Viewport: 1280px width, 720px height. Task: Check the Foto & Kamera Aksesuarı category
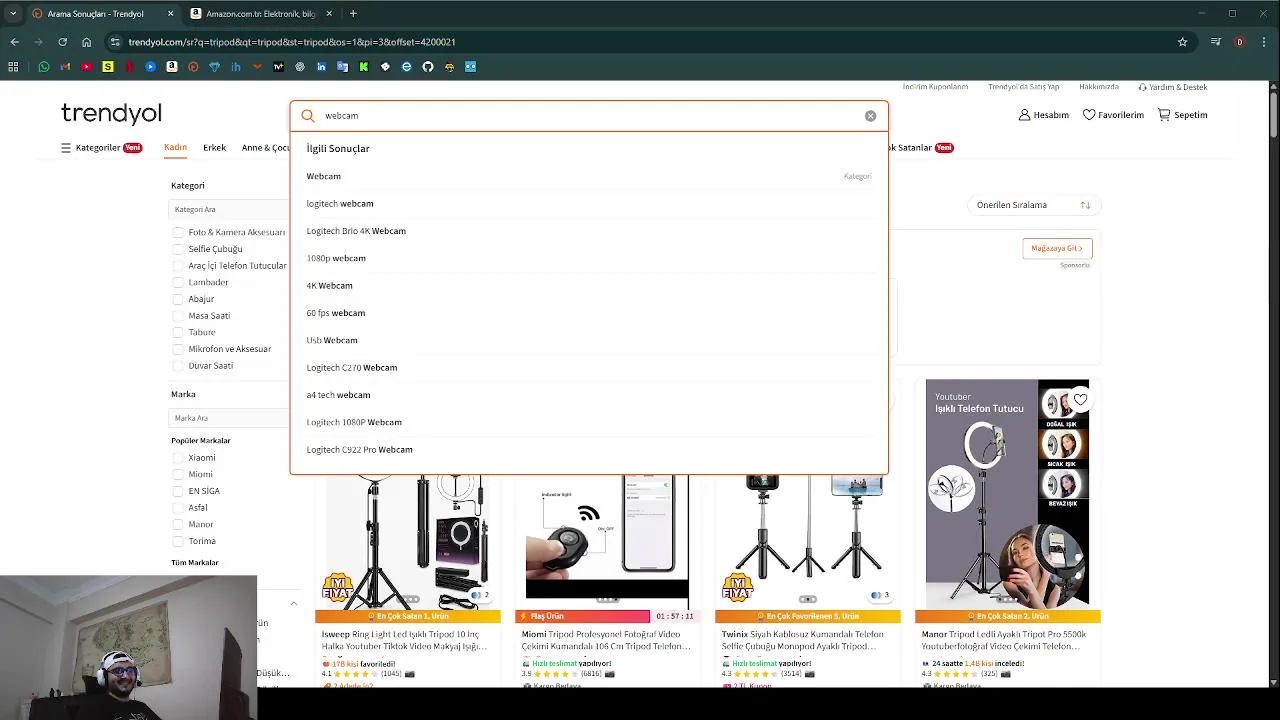(178, 232)
